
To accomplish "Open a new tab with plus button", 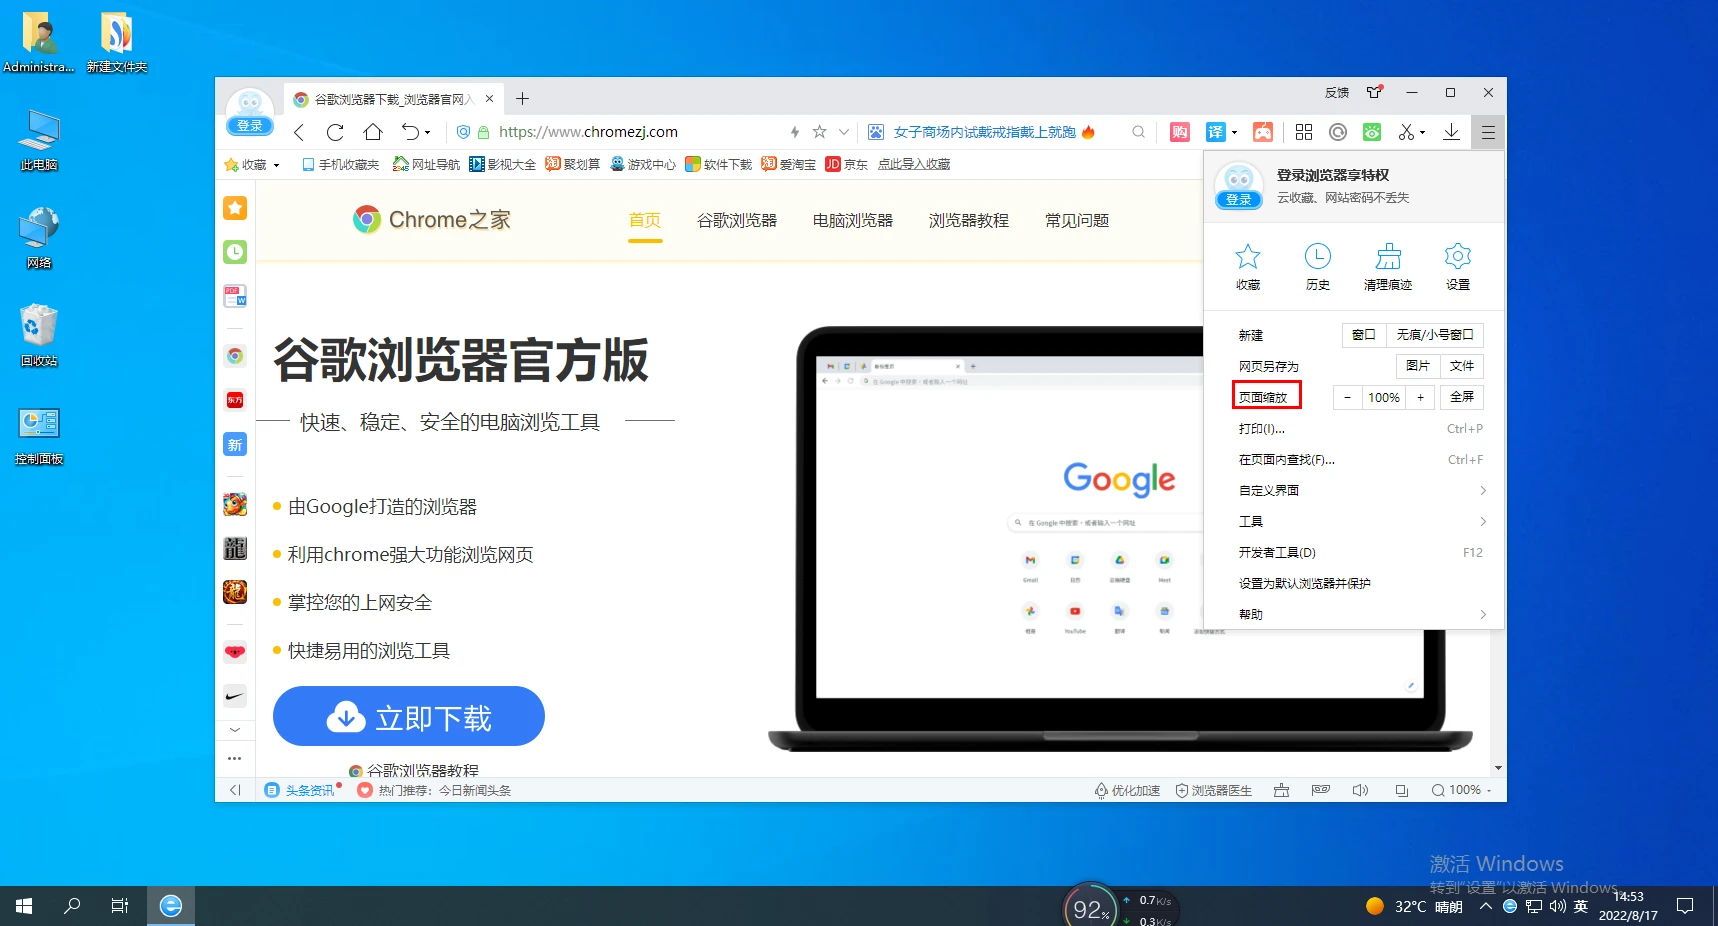I will point(522,98).
